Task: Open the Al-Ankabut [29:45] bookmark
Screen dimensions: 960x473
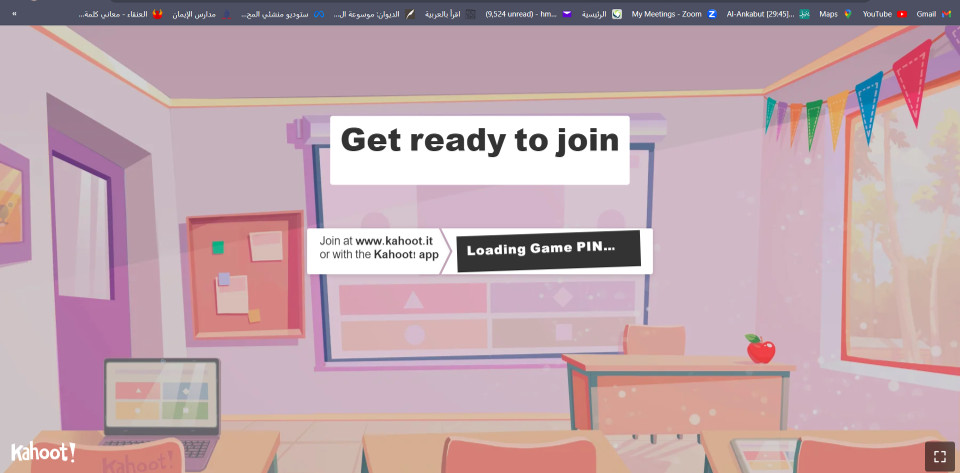Action: coord(768,13)
